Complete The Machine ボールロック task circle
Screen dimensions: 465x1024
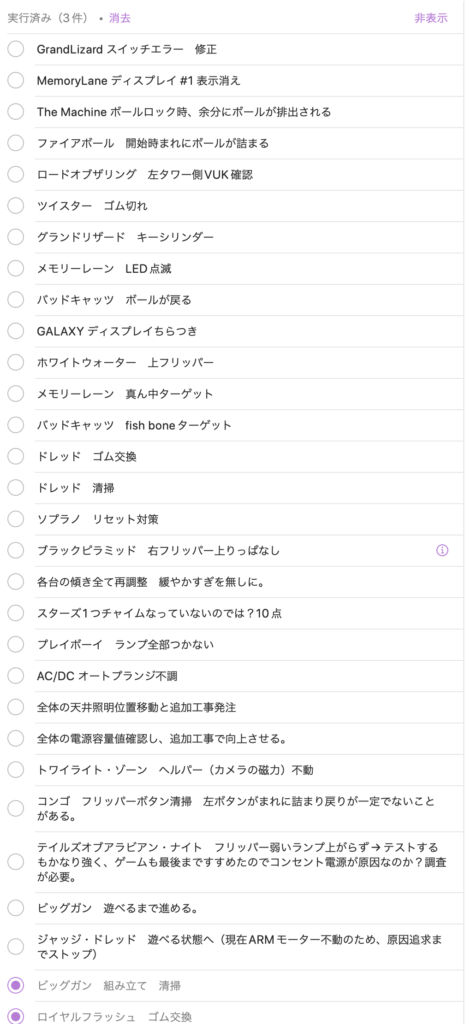(x=16, y=112)
